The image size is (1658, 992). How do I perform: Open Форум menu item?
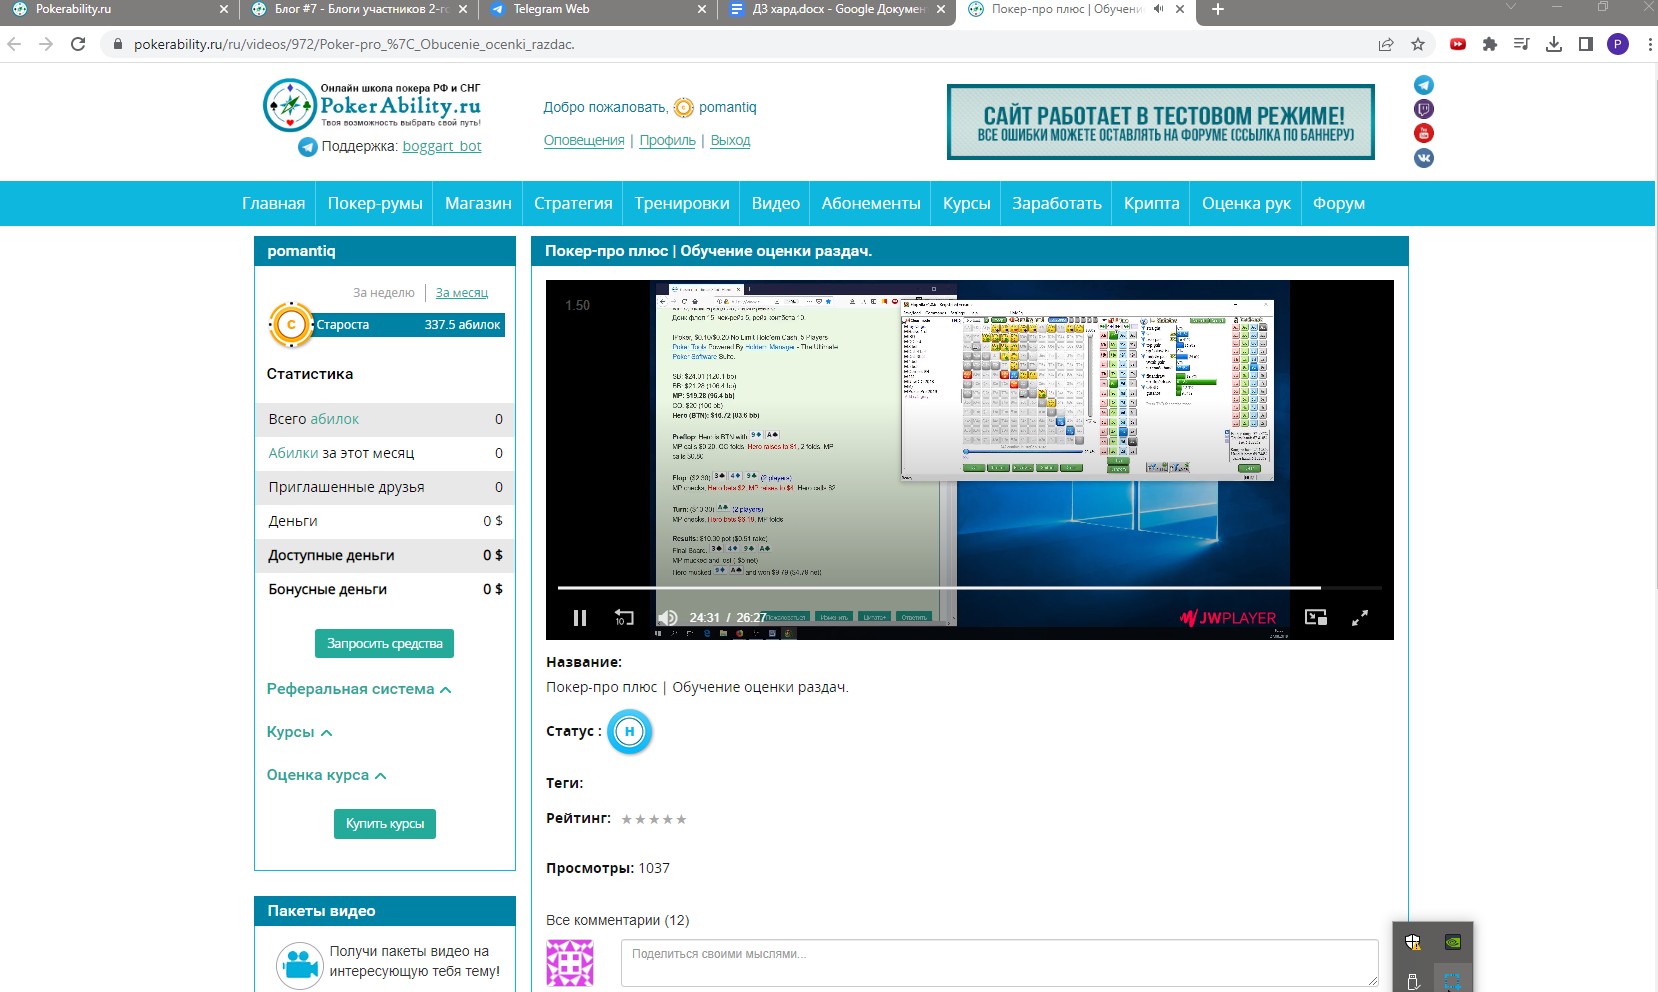point(1339,203)
